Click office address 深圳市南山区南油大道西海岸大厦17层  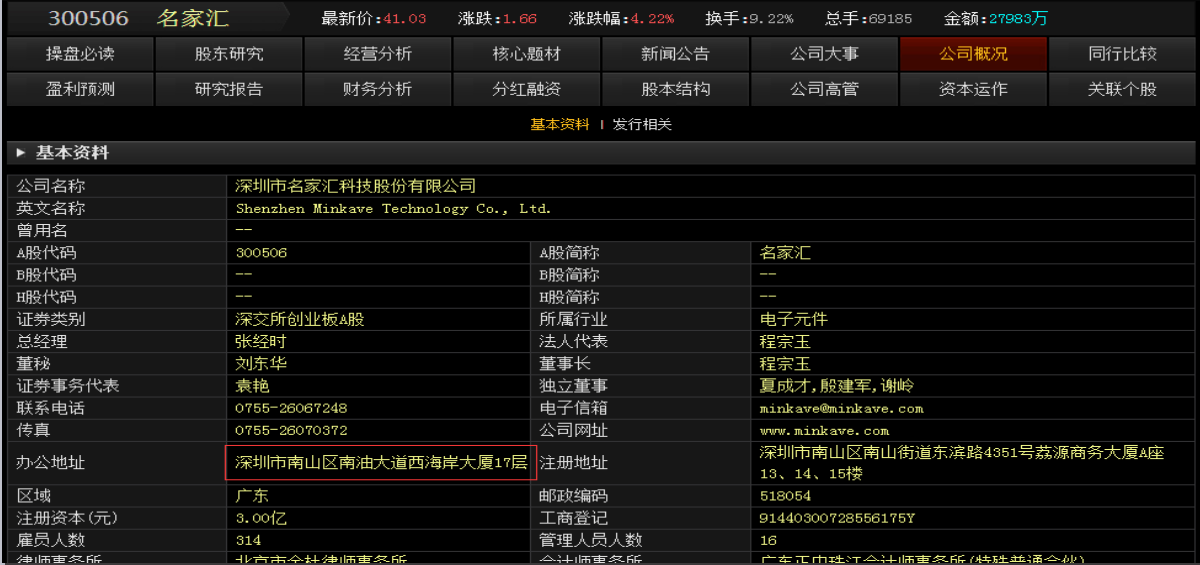(380, 463)
